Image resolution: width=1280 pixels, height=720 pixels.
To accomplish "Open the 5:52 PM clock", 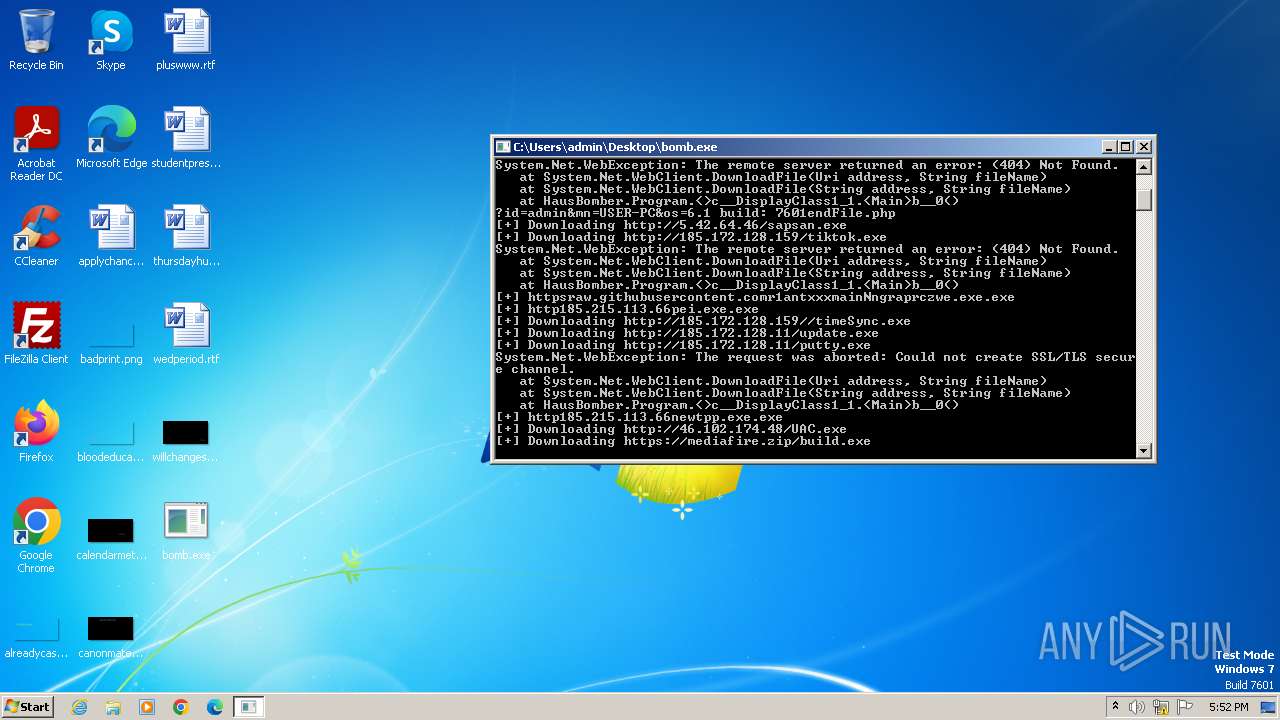I will pyautogui.click(x=1228, y=707).
